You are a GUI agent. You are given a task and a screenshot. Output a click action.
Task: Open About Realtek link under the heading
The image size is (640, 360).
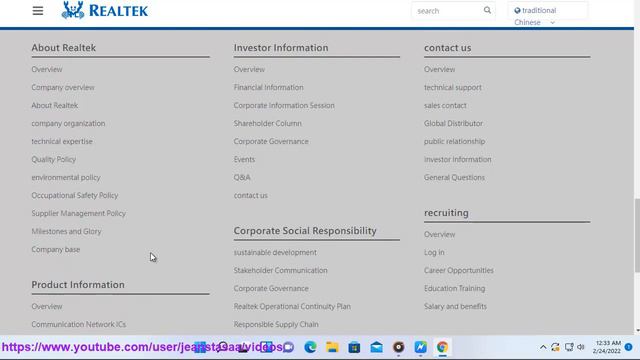click(55, 105)
